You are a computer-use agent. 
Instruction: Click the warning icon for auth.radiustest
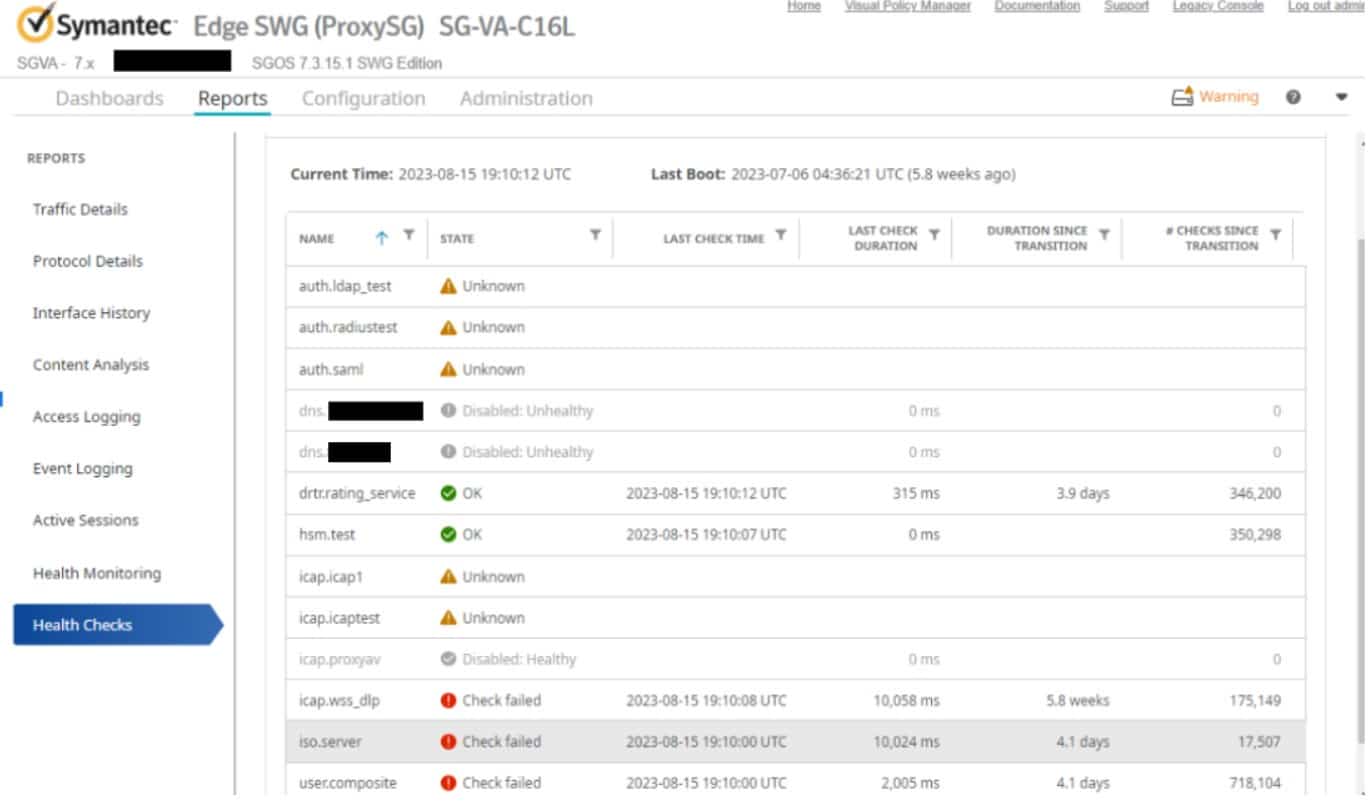click(x=448, y=327)
